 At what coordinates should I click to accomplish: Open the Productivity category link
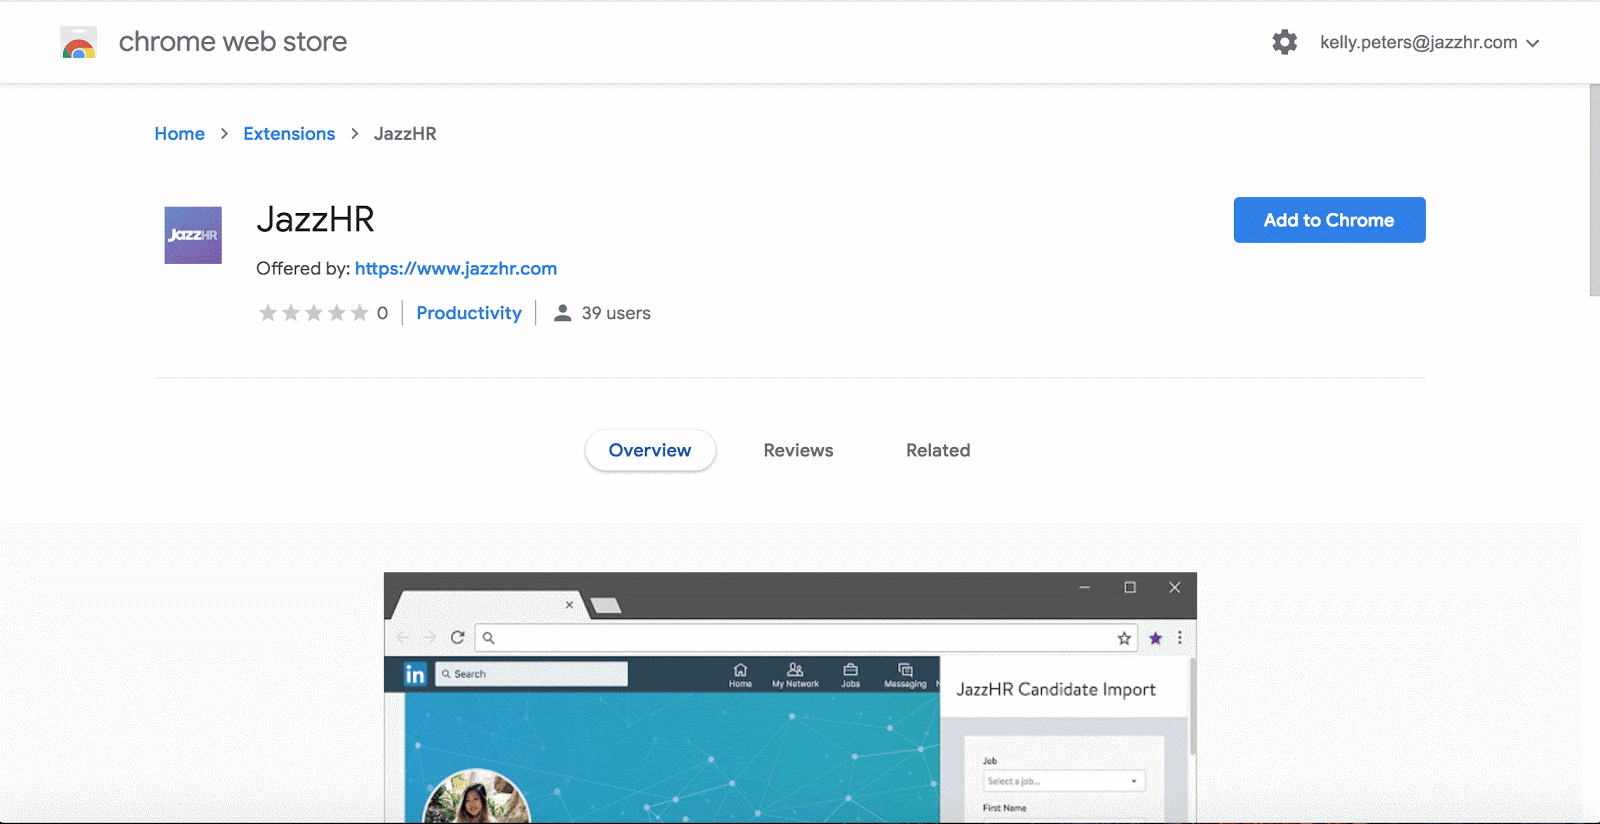[469, 313]
